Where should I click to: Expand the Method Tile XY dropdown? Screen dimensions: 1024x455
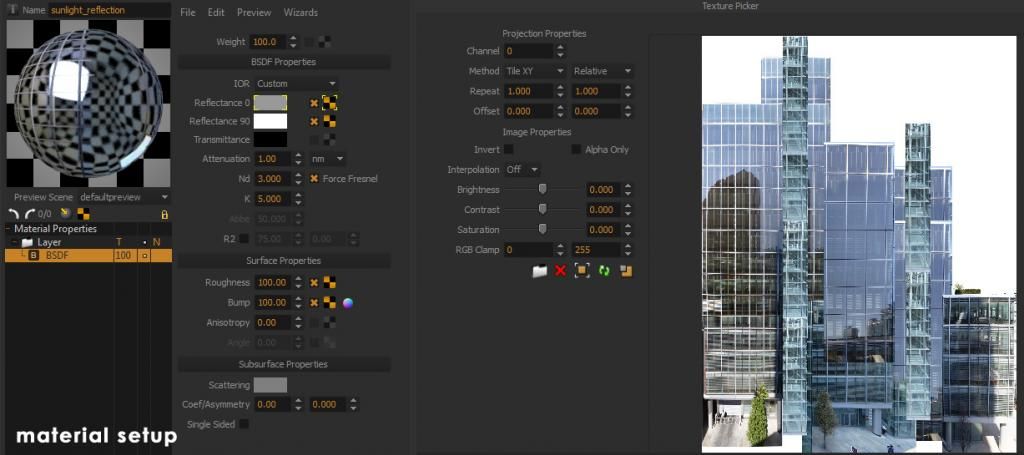[534, 71]
